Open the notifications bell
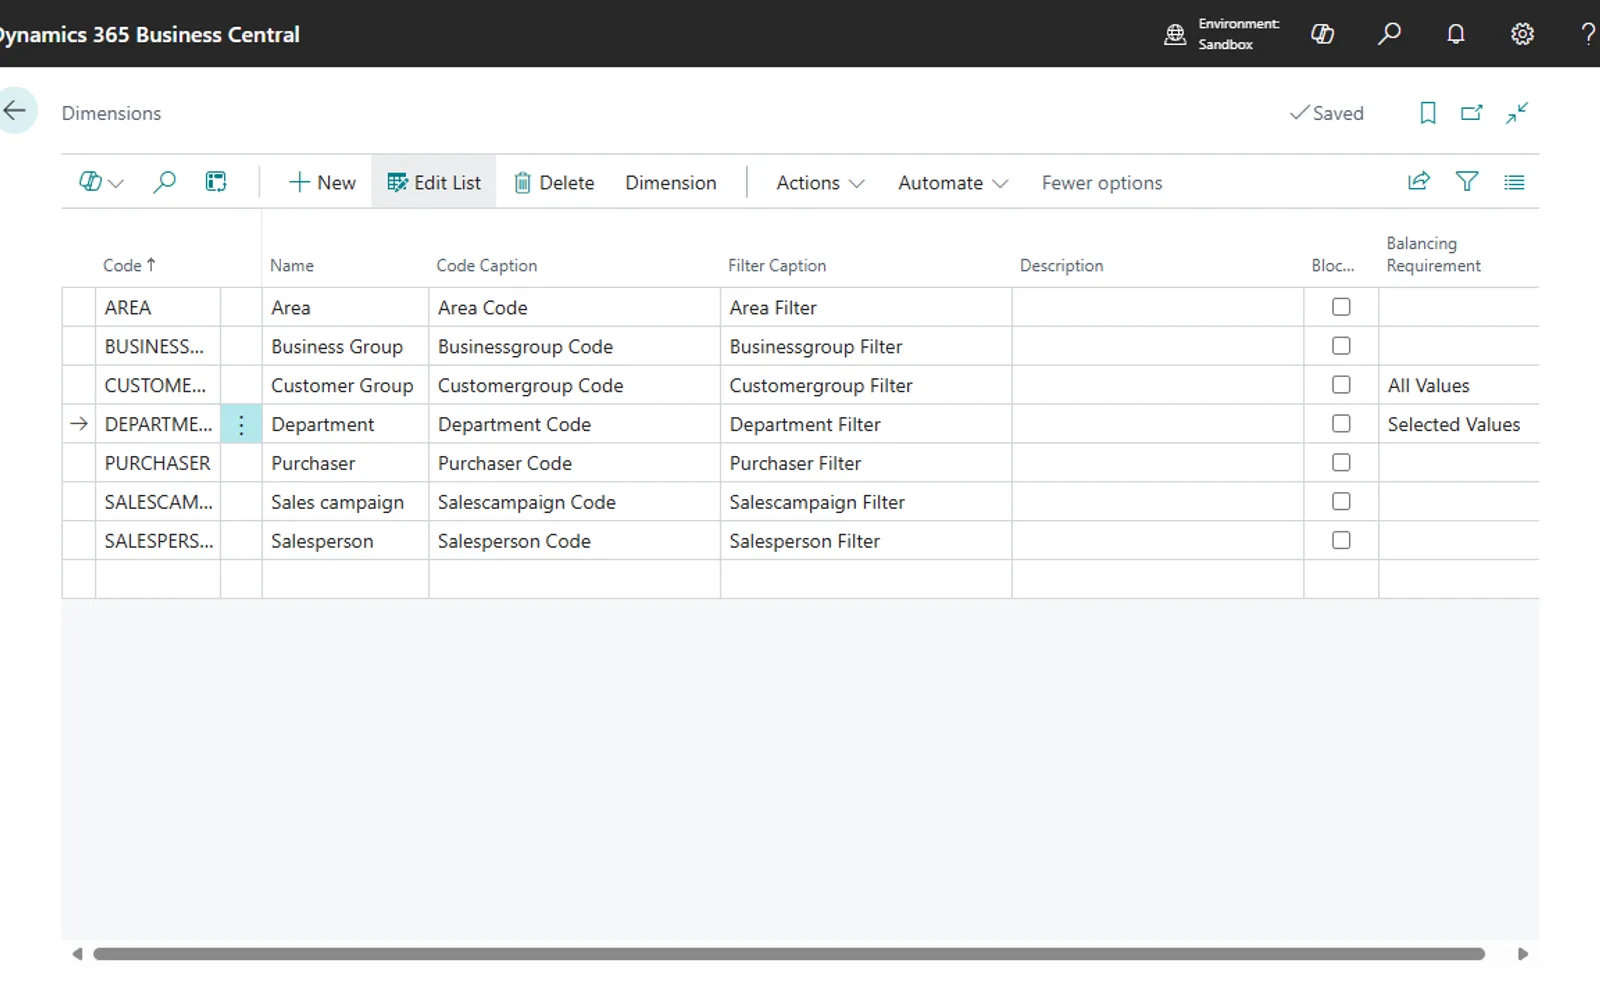1600x1000 pixels. click(x=1456, y=34)
